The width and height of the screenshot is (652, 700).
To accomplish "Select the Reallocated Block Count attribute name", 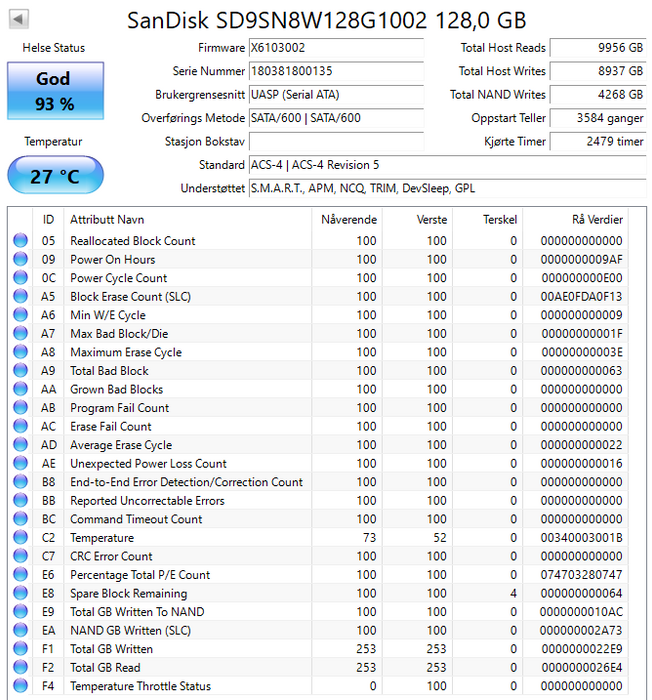I will [133, 241].
